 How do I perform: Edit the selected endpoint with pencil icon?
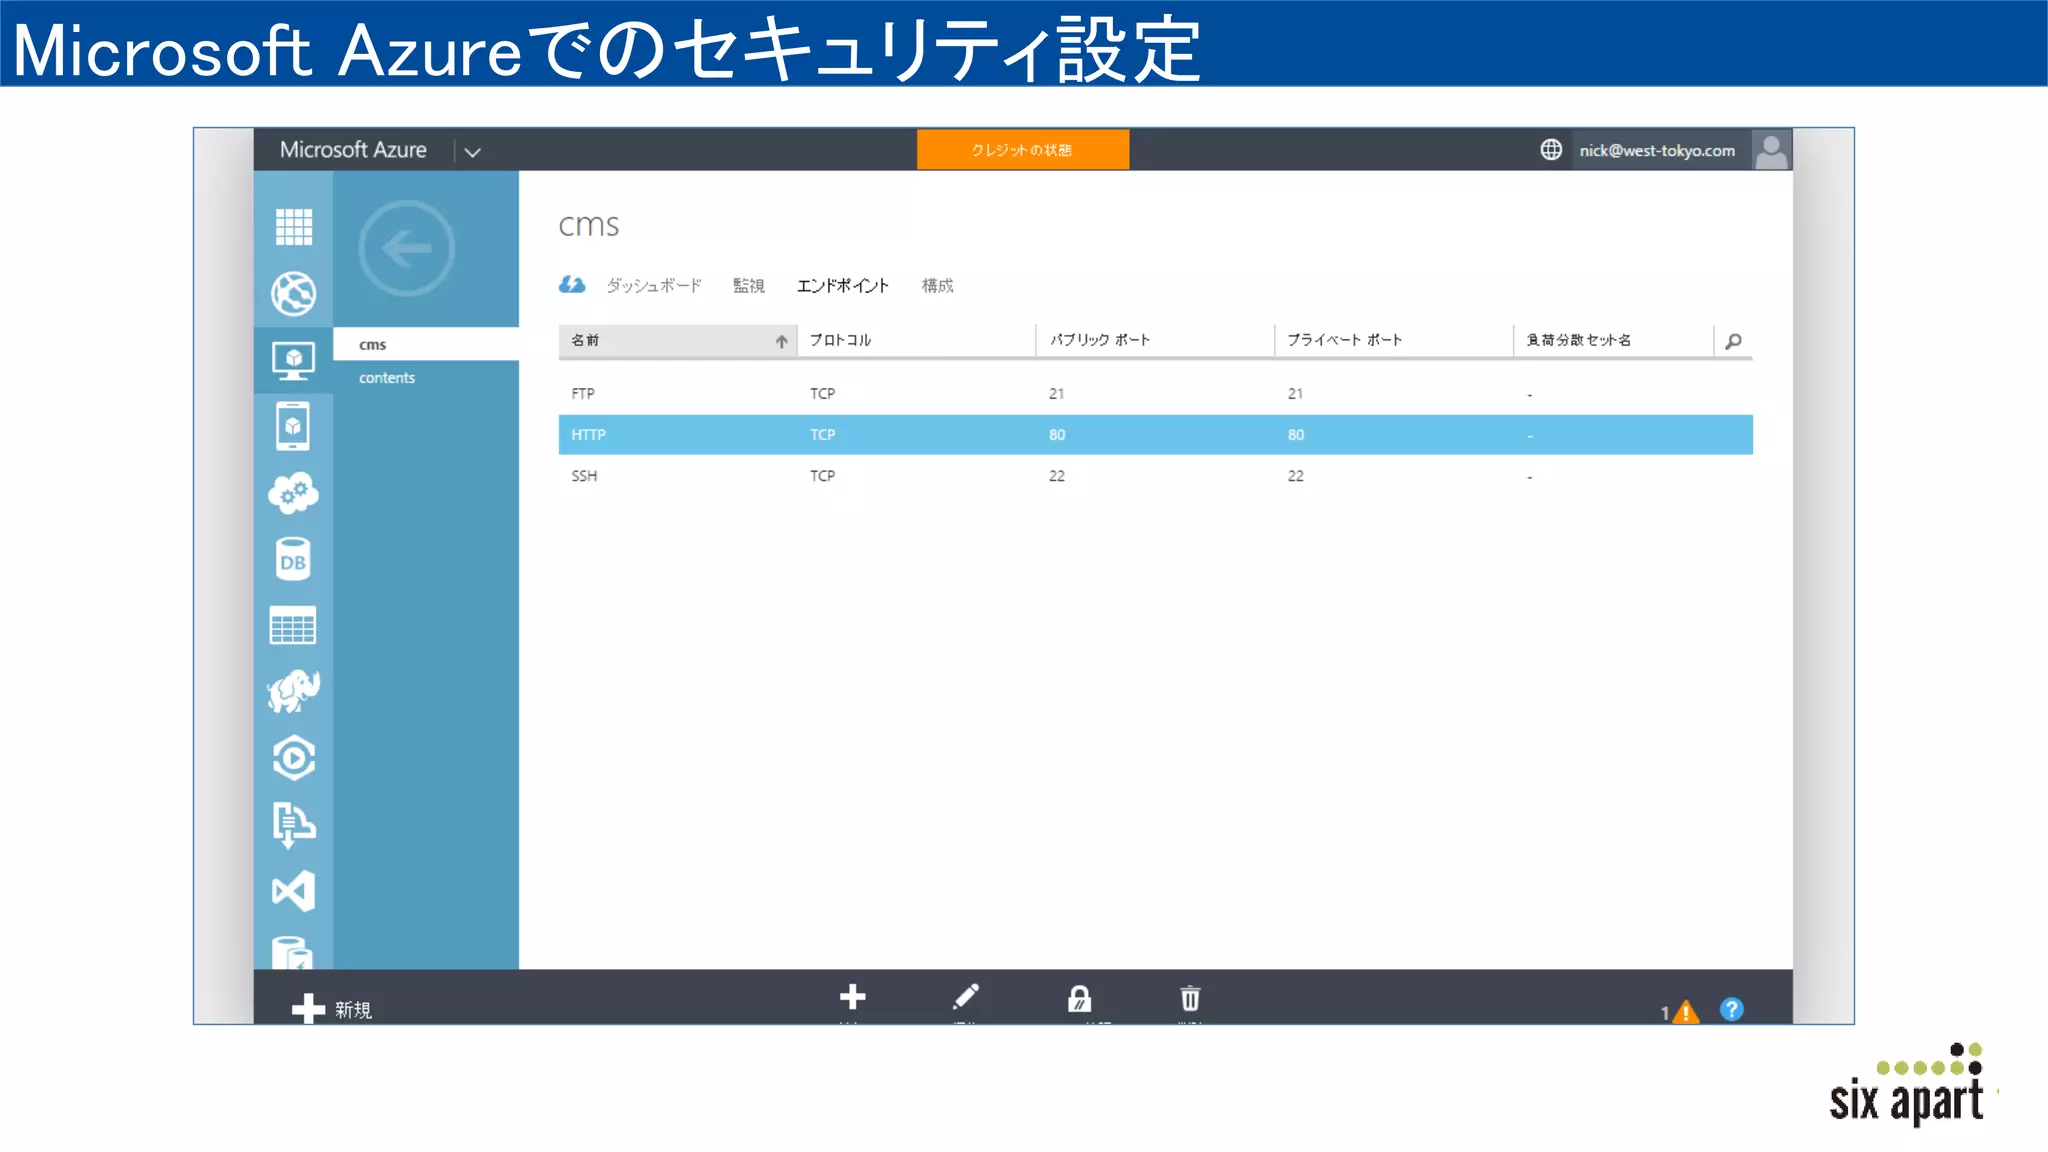(965, 997)
